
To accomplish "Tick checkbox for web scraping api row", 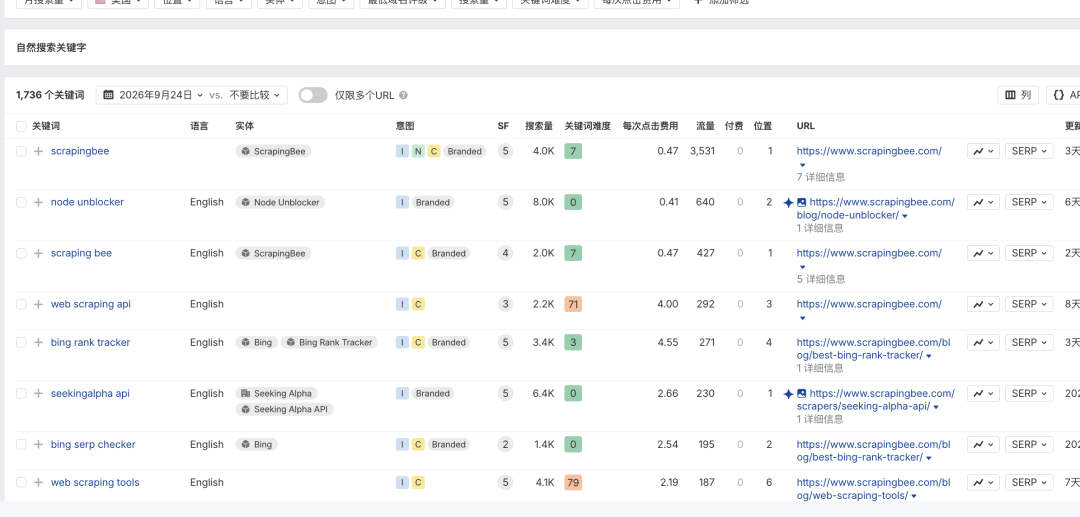I will [x=21, y=304].
